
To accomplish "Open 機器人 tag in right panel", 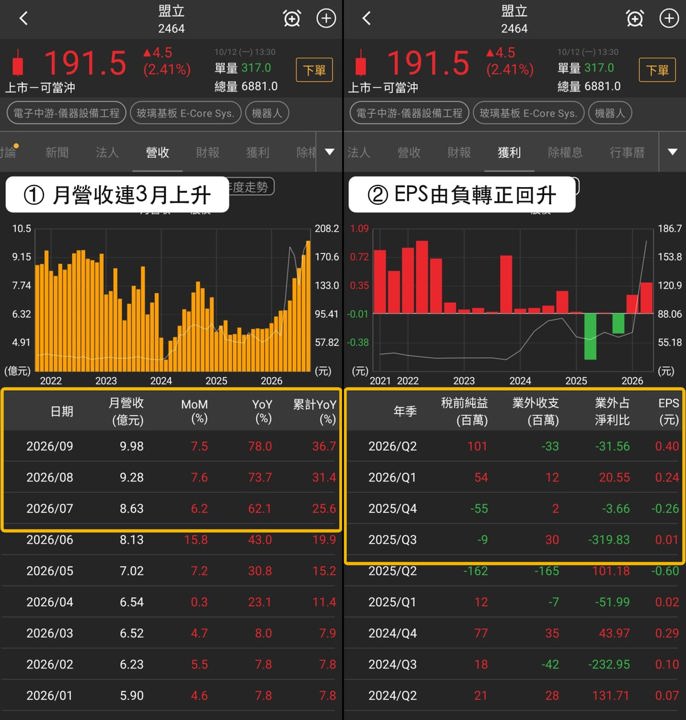I will click(610, 113).
